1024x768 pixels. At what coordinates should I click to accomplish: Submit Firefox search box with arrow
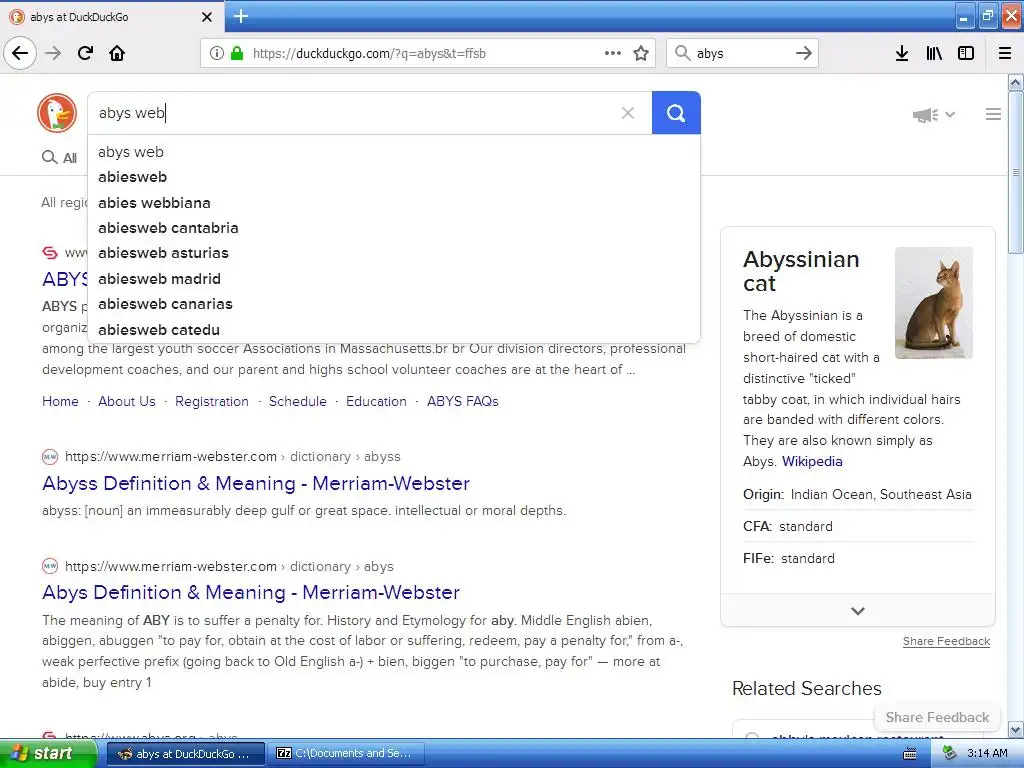[x=804, y=53]
